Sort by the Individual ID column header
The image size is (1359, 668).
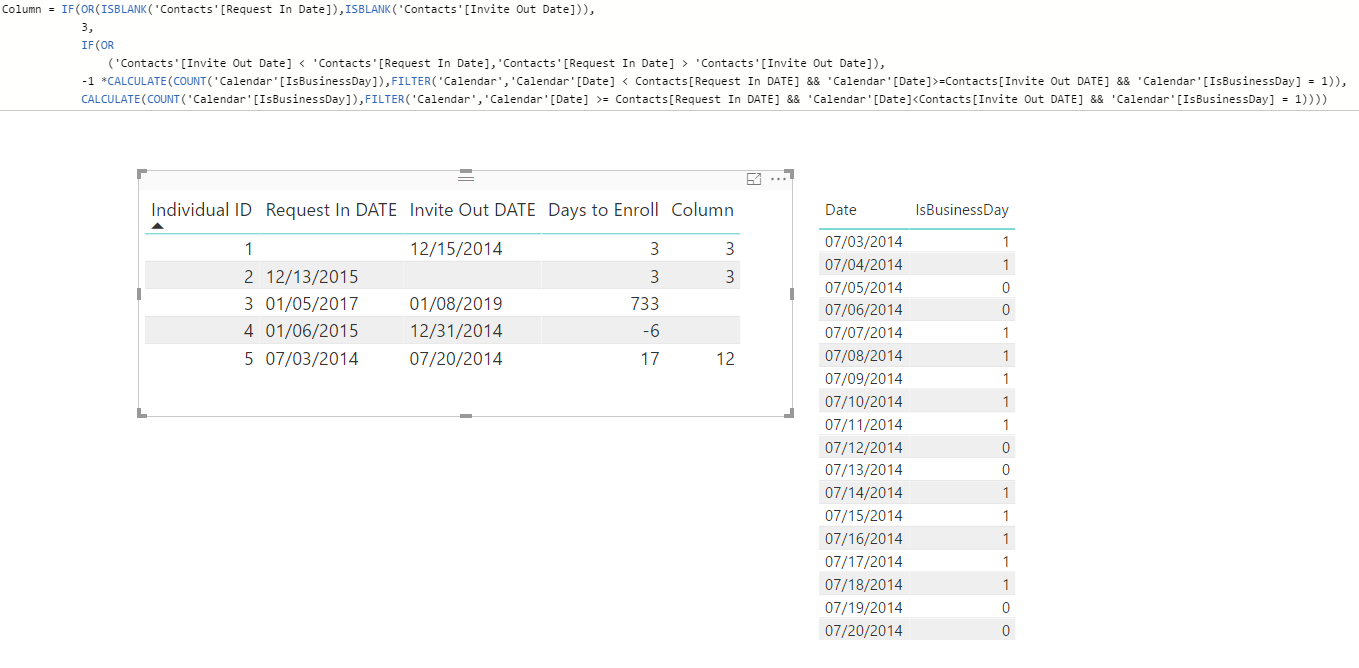[201, 210]
